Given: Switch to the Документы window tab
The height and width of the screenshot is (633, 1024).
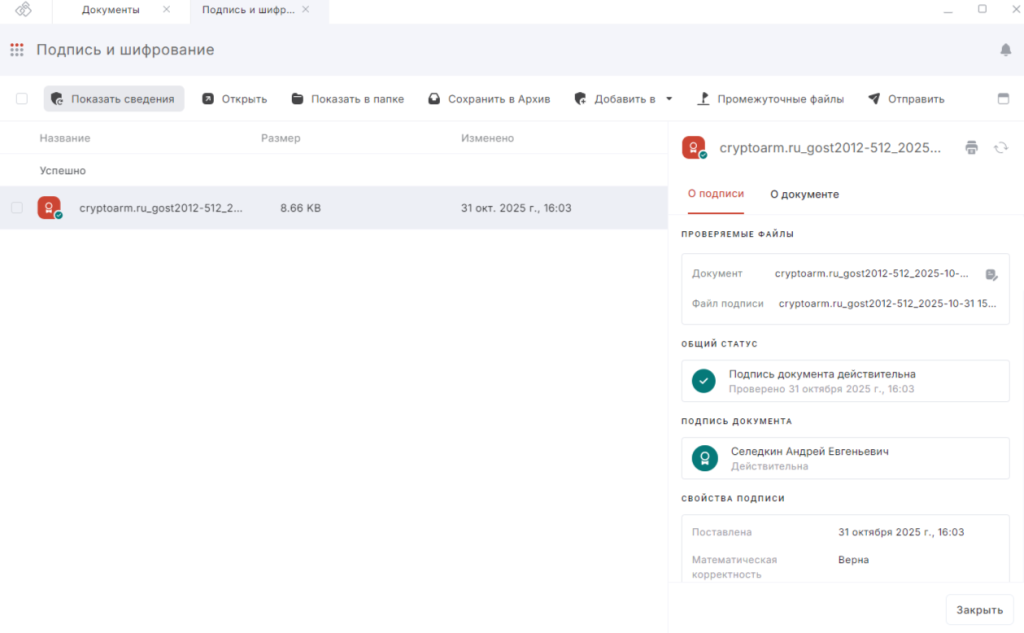Looking at the screenshot, I should coord(110,10).
